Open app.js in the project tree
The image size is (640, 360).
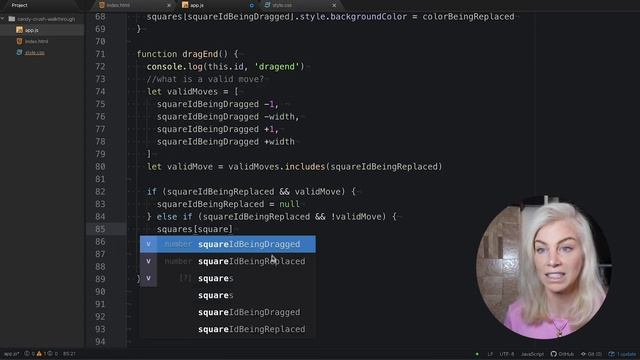pyautogui.click(x=31, y=30)
